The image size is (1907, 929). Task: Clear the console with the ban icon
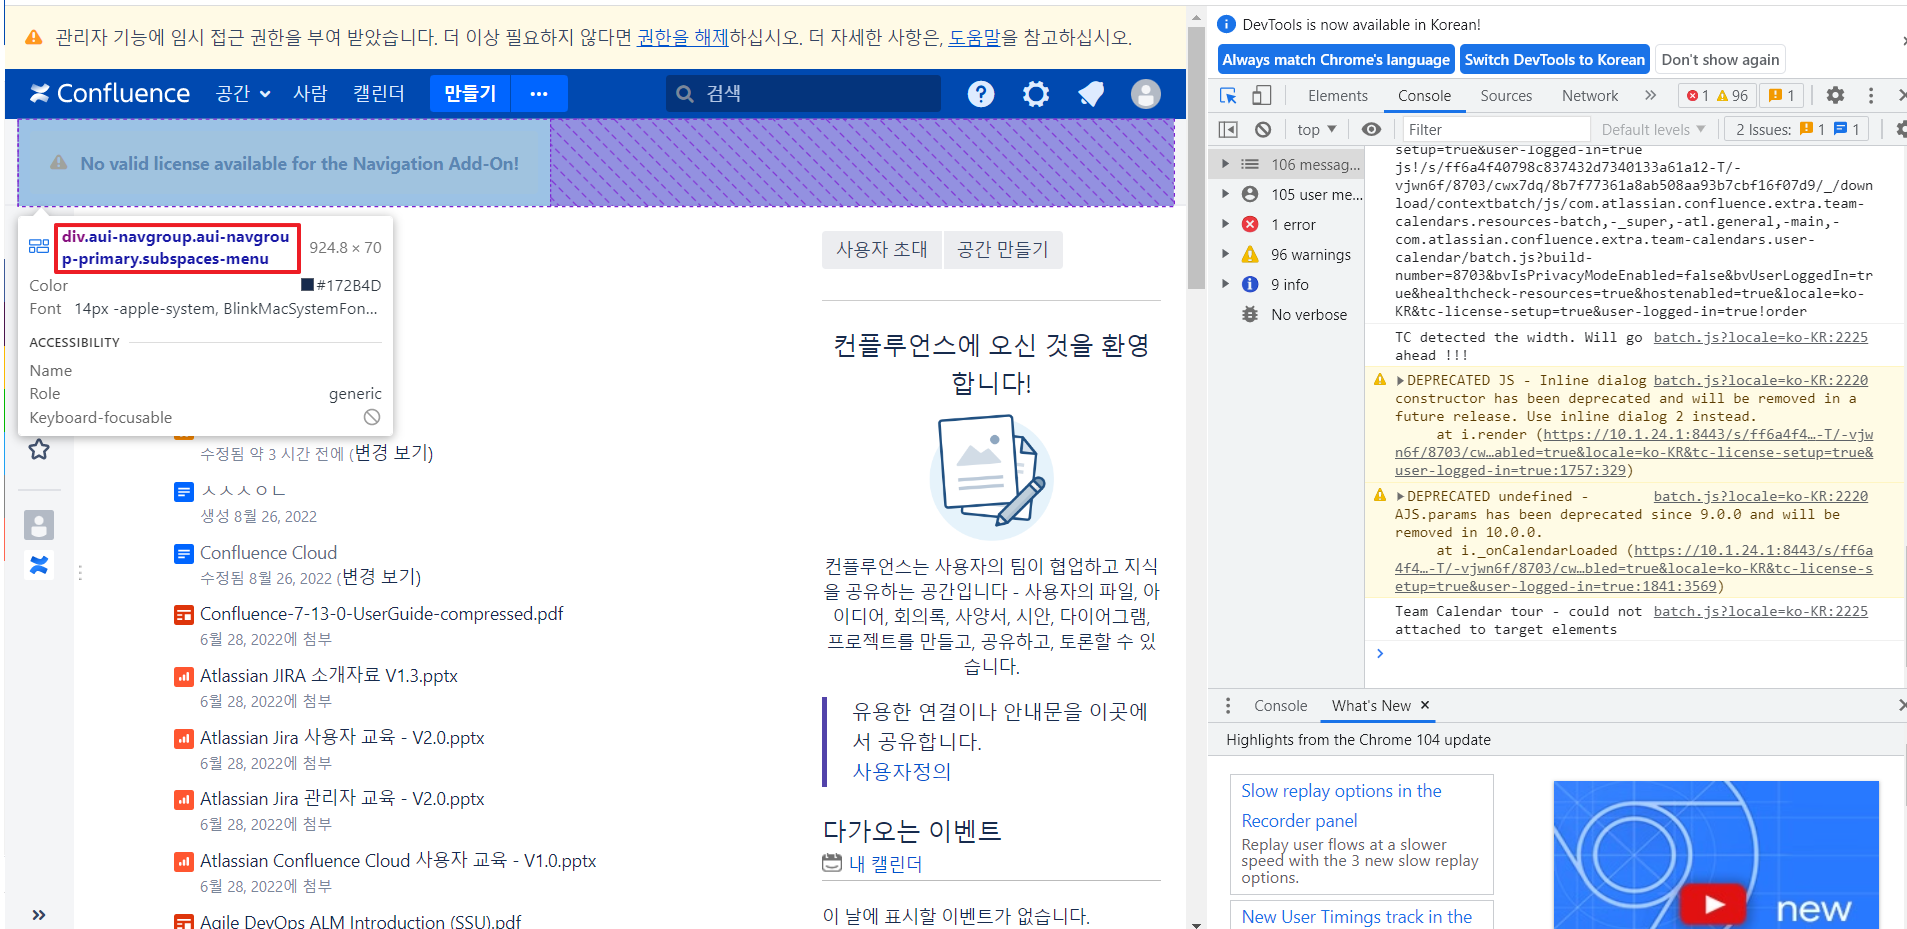1263,129
